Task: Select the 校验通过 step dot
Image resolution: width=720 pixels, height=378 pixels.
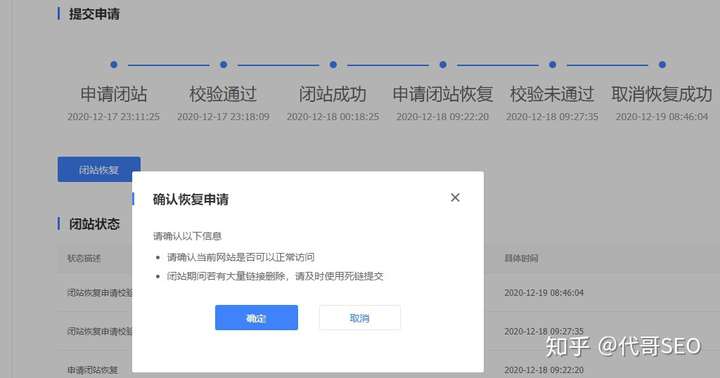Action: tap(224, 65)
